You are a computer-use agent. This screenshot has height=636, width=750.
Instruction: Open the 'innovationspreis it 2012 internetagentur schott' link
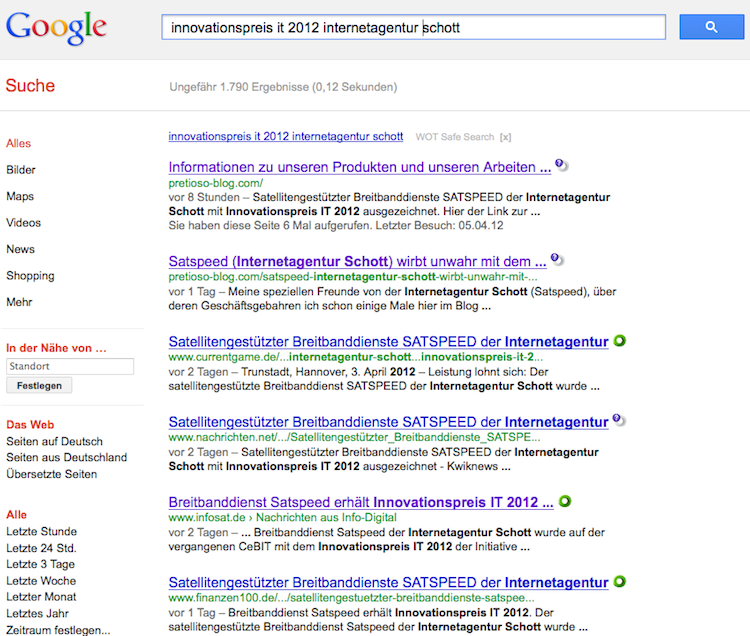[286, 137]
